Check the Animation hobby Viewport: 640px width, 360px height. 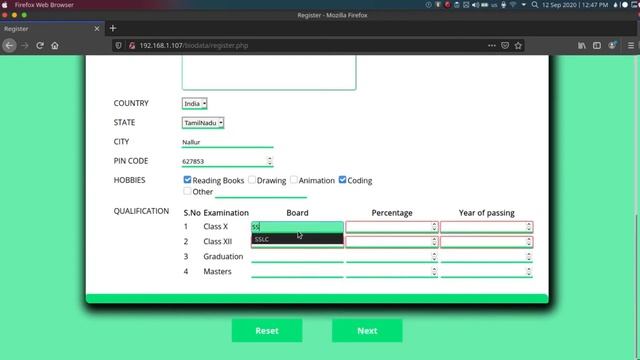(x=293, y=180)
